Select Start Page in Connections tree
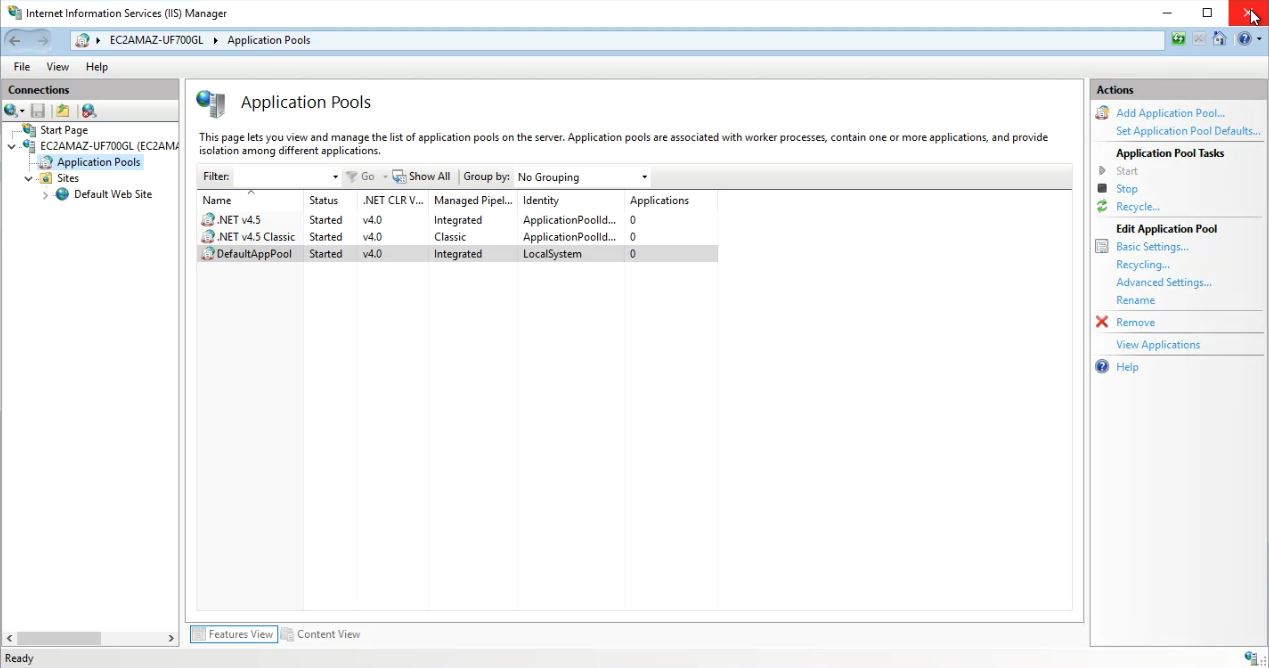 coord(64,130)
